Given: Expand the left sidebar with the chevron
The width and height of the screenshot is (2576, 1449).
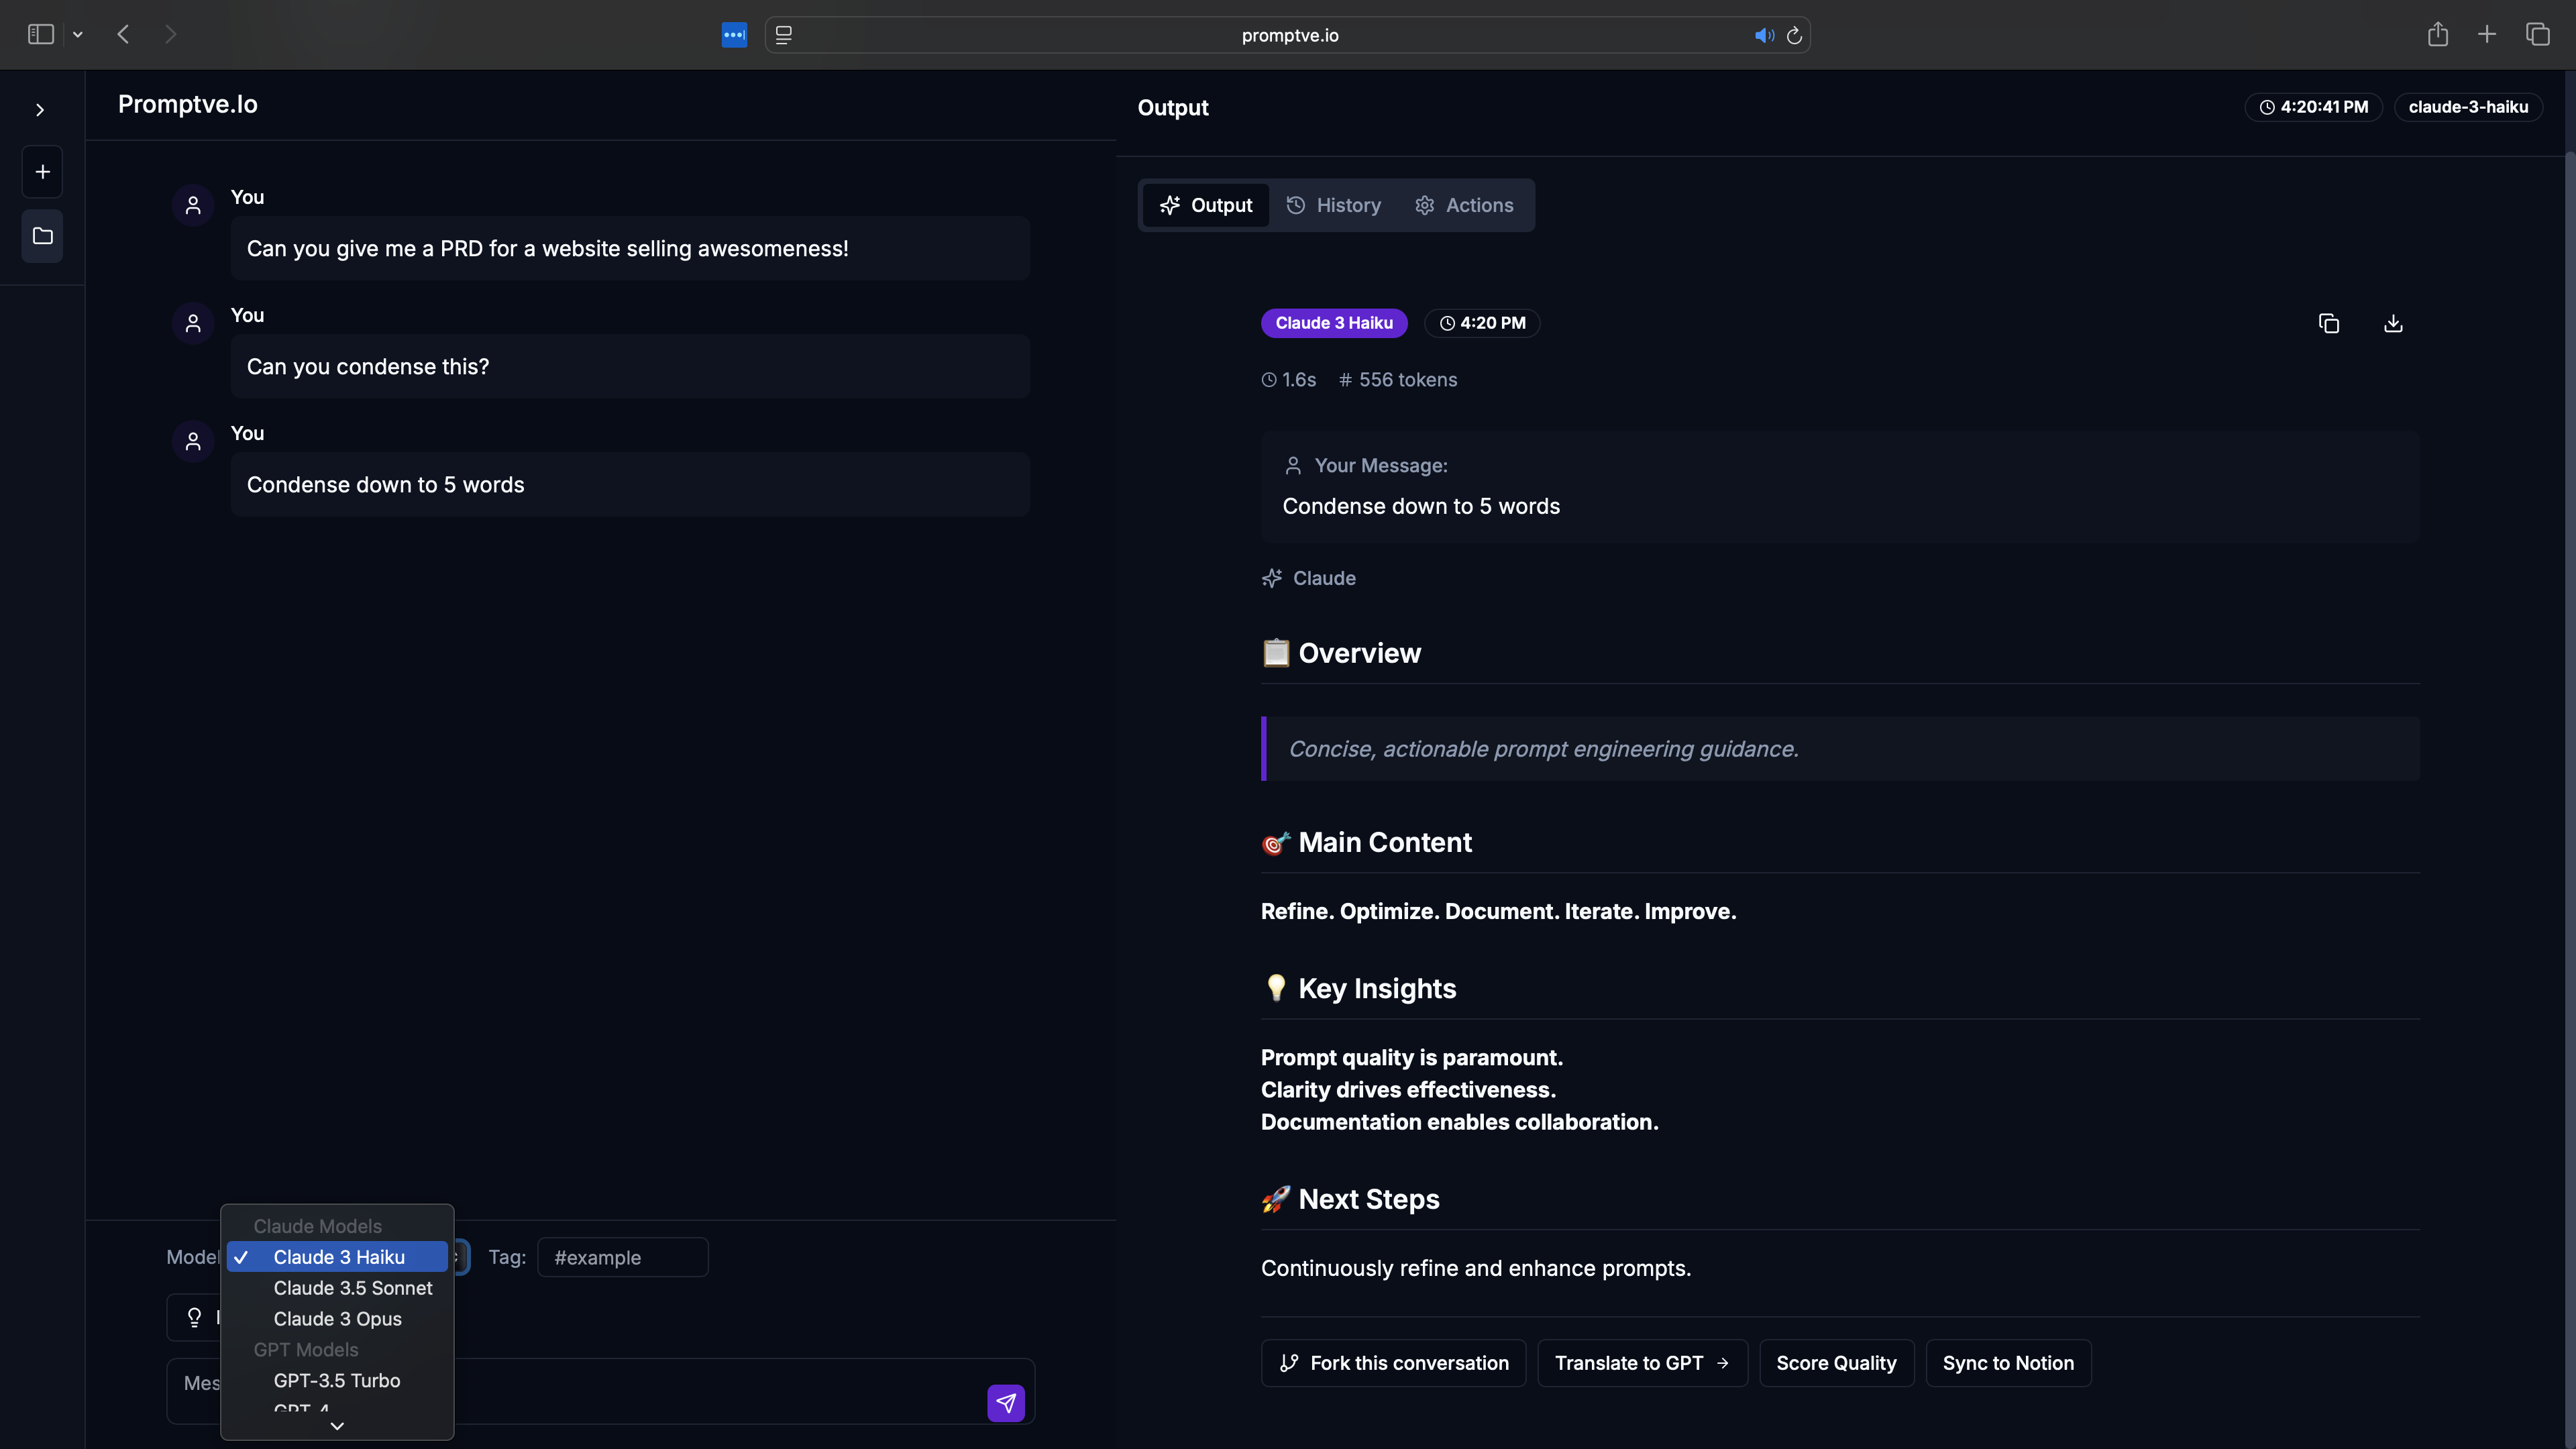Looking at the screenshot, I should click(x=40, y=110).
